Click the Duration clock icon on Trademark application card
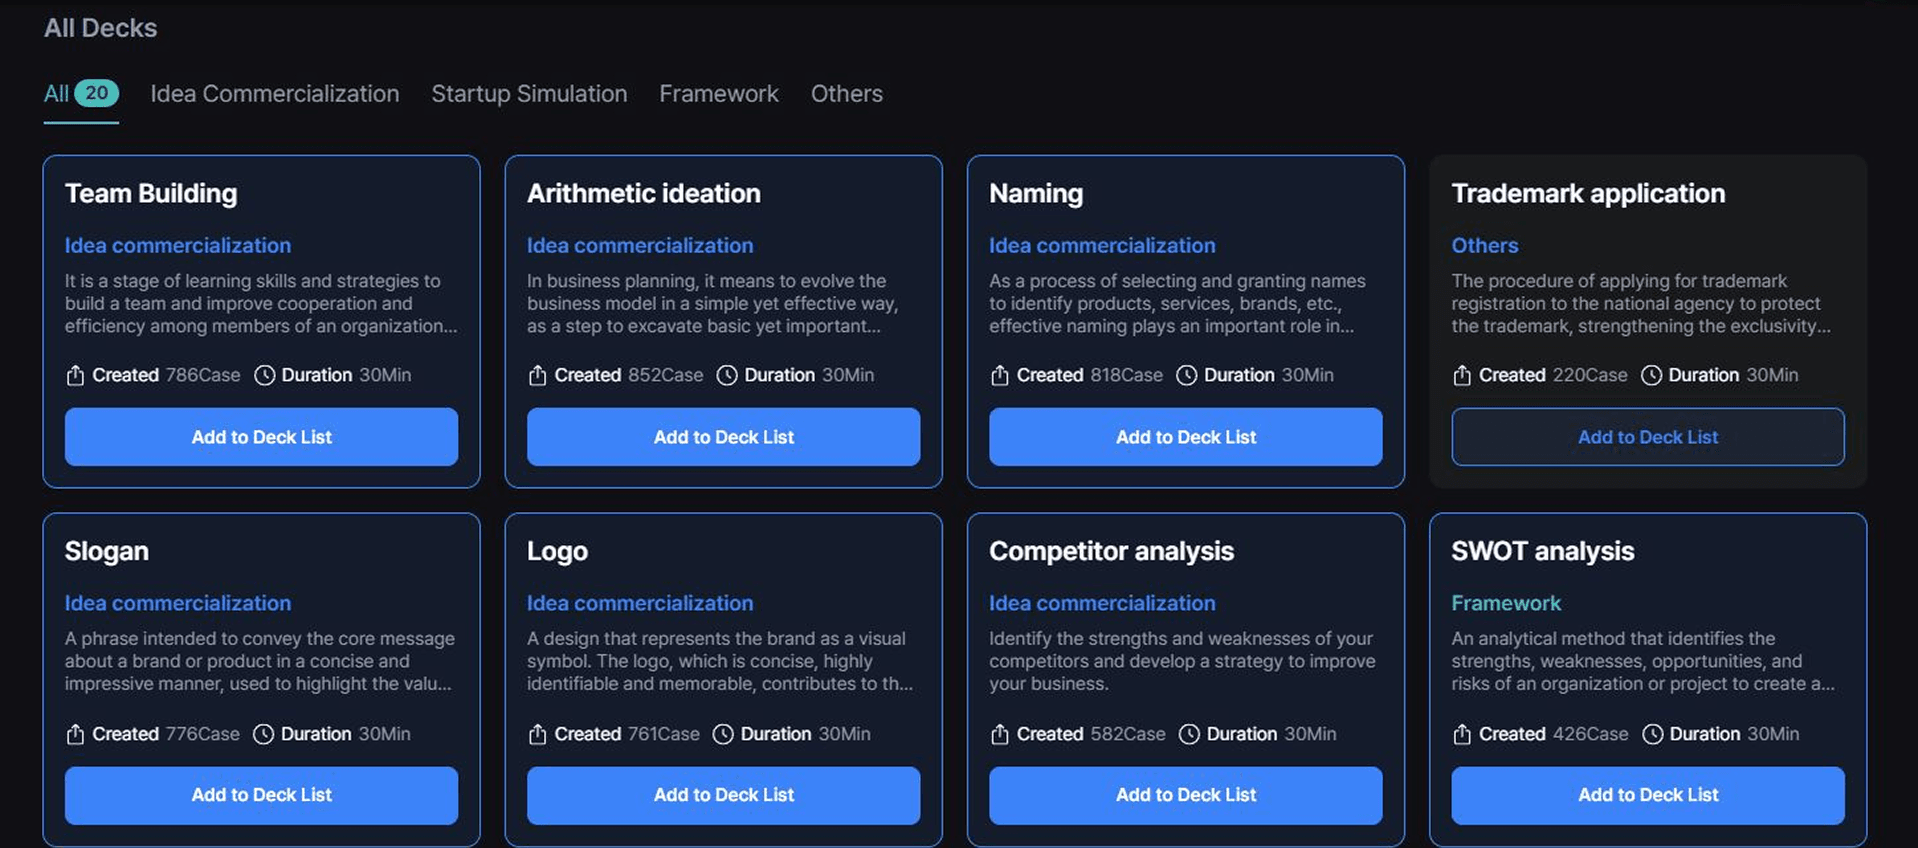 [1651, 375]
